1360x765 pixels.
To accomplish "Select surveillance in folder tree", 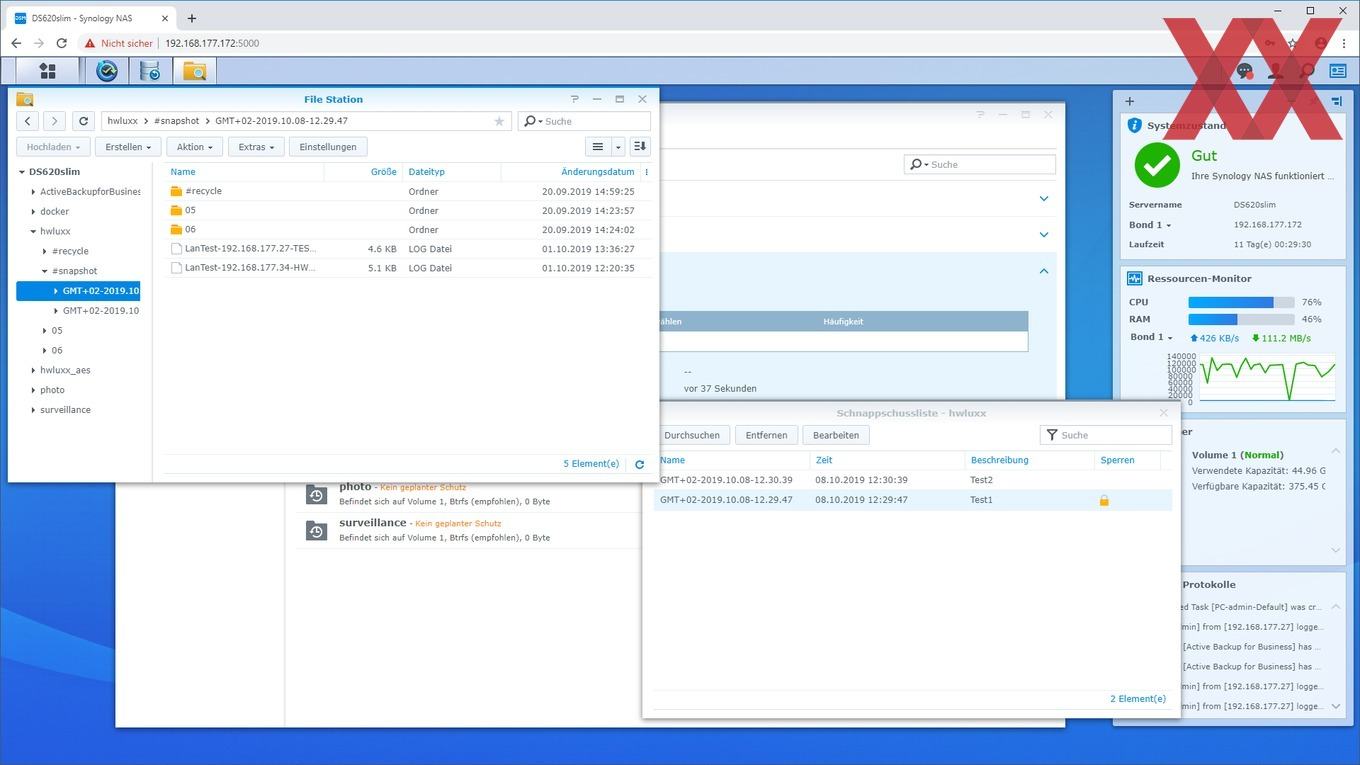I will (x=65, y=410).
